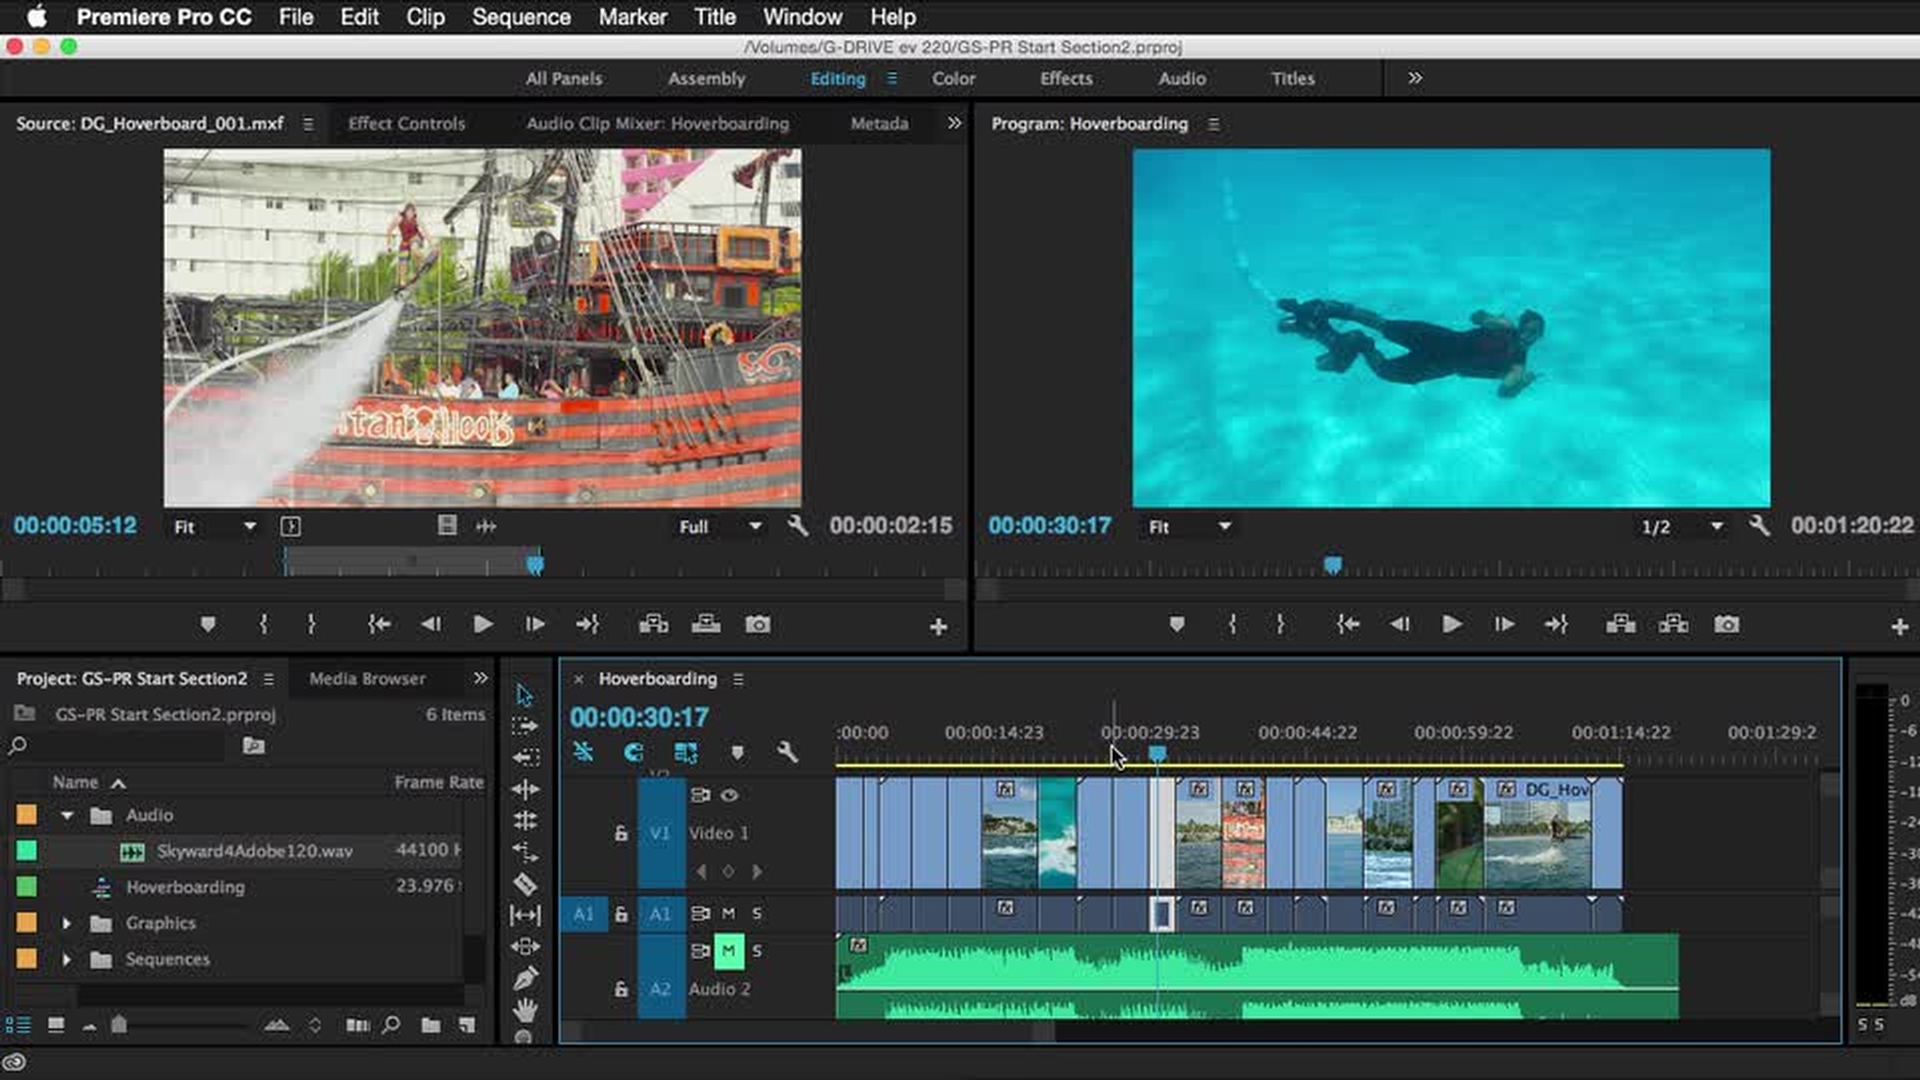Open Program monitor settings wrench
This screenshot has height=1080, width=1920.
point(1760,526)
